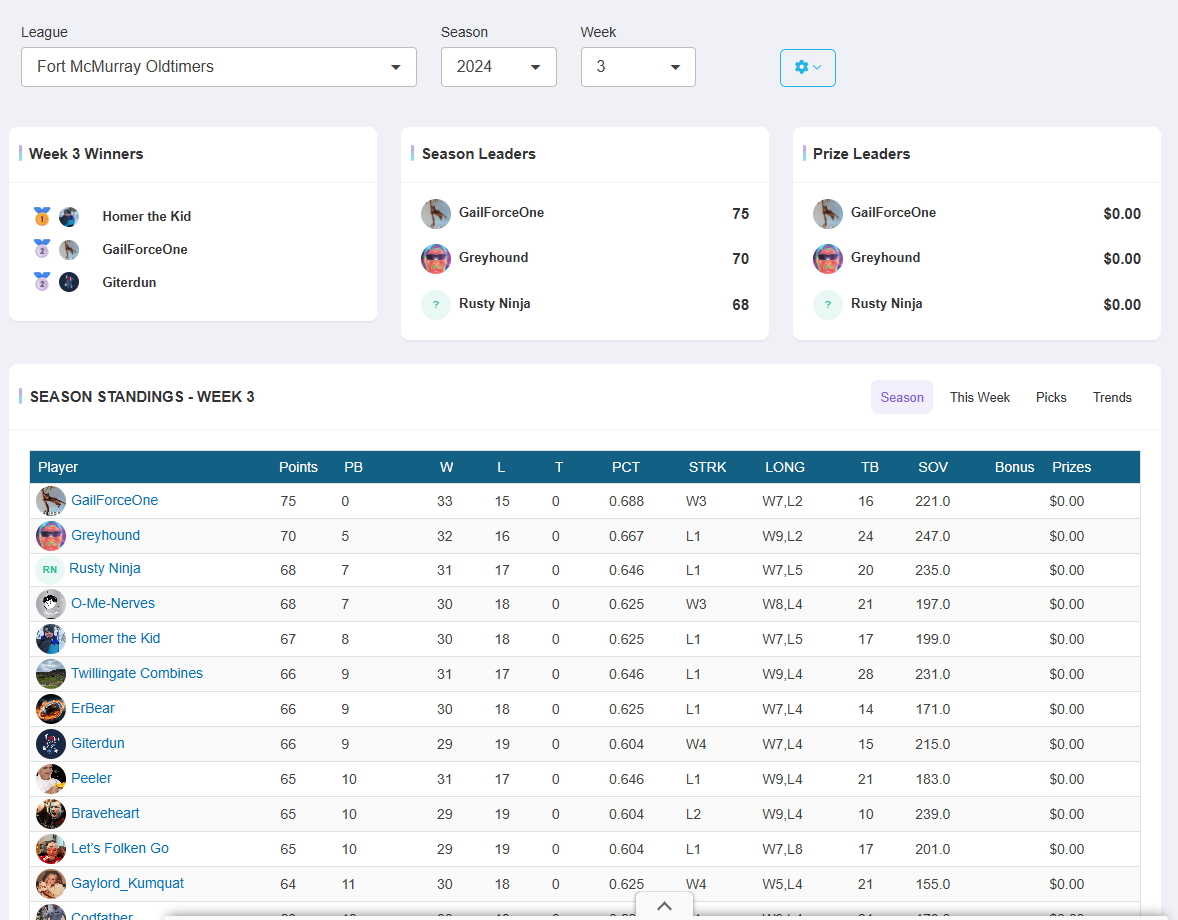Switch to the Picks tab
1178x920 pixels.
(x=1051, y=397)
